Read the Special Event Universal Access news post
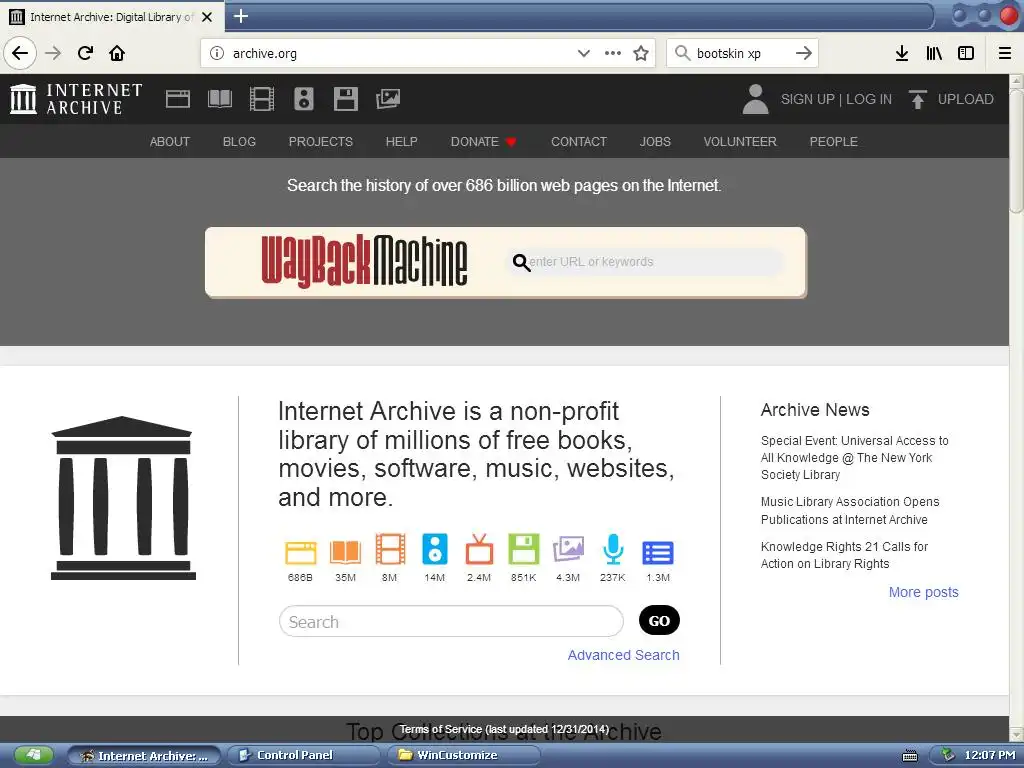The image size is (1024, 768). click(855, 458)
